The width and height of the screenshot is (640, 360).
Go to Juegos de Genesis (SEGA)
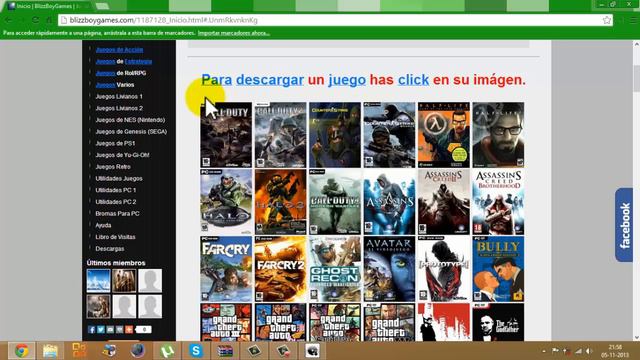click(131, 132)
